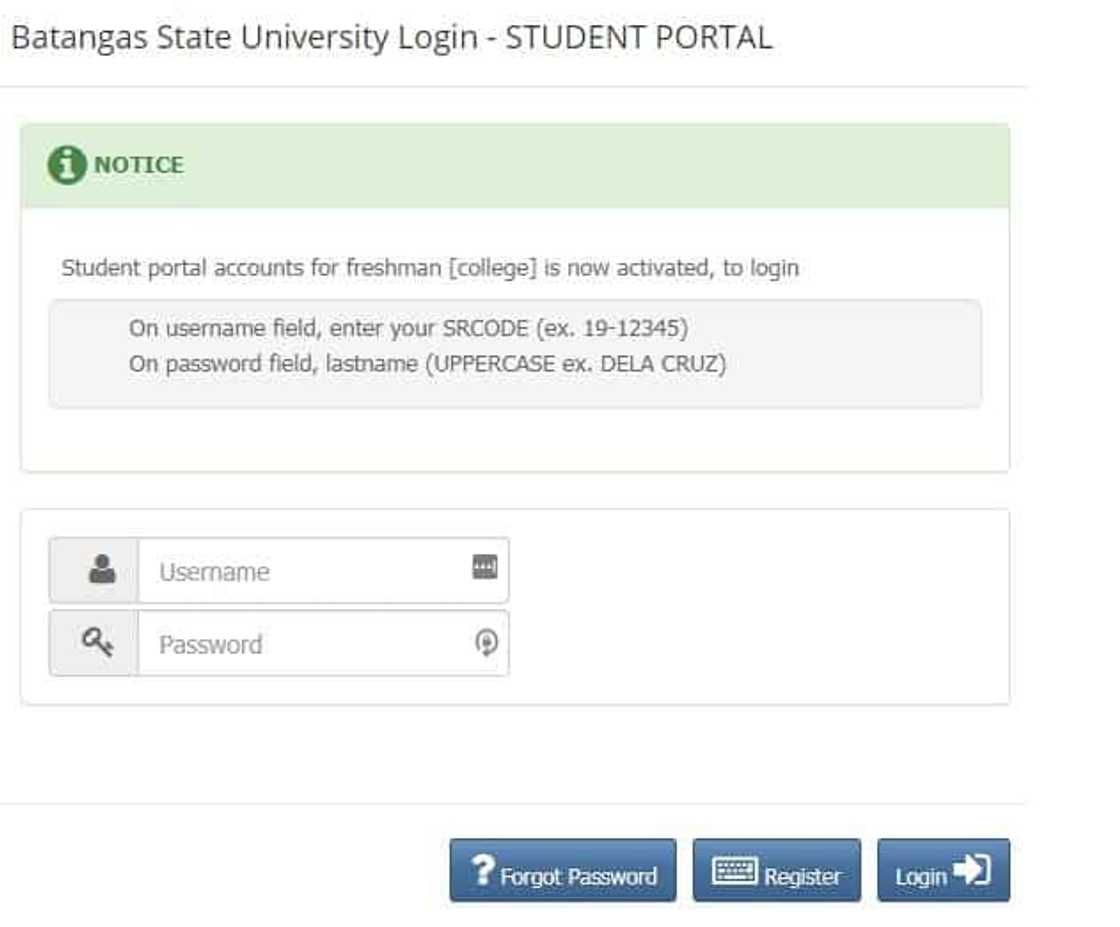
Task: Click the question mark icon on Forgot Password
Action: [x=484, y=871]
